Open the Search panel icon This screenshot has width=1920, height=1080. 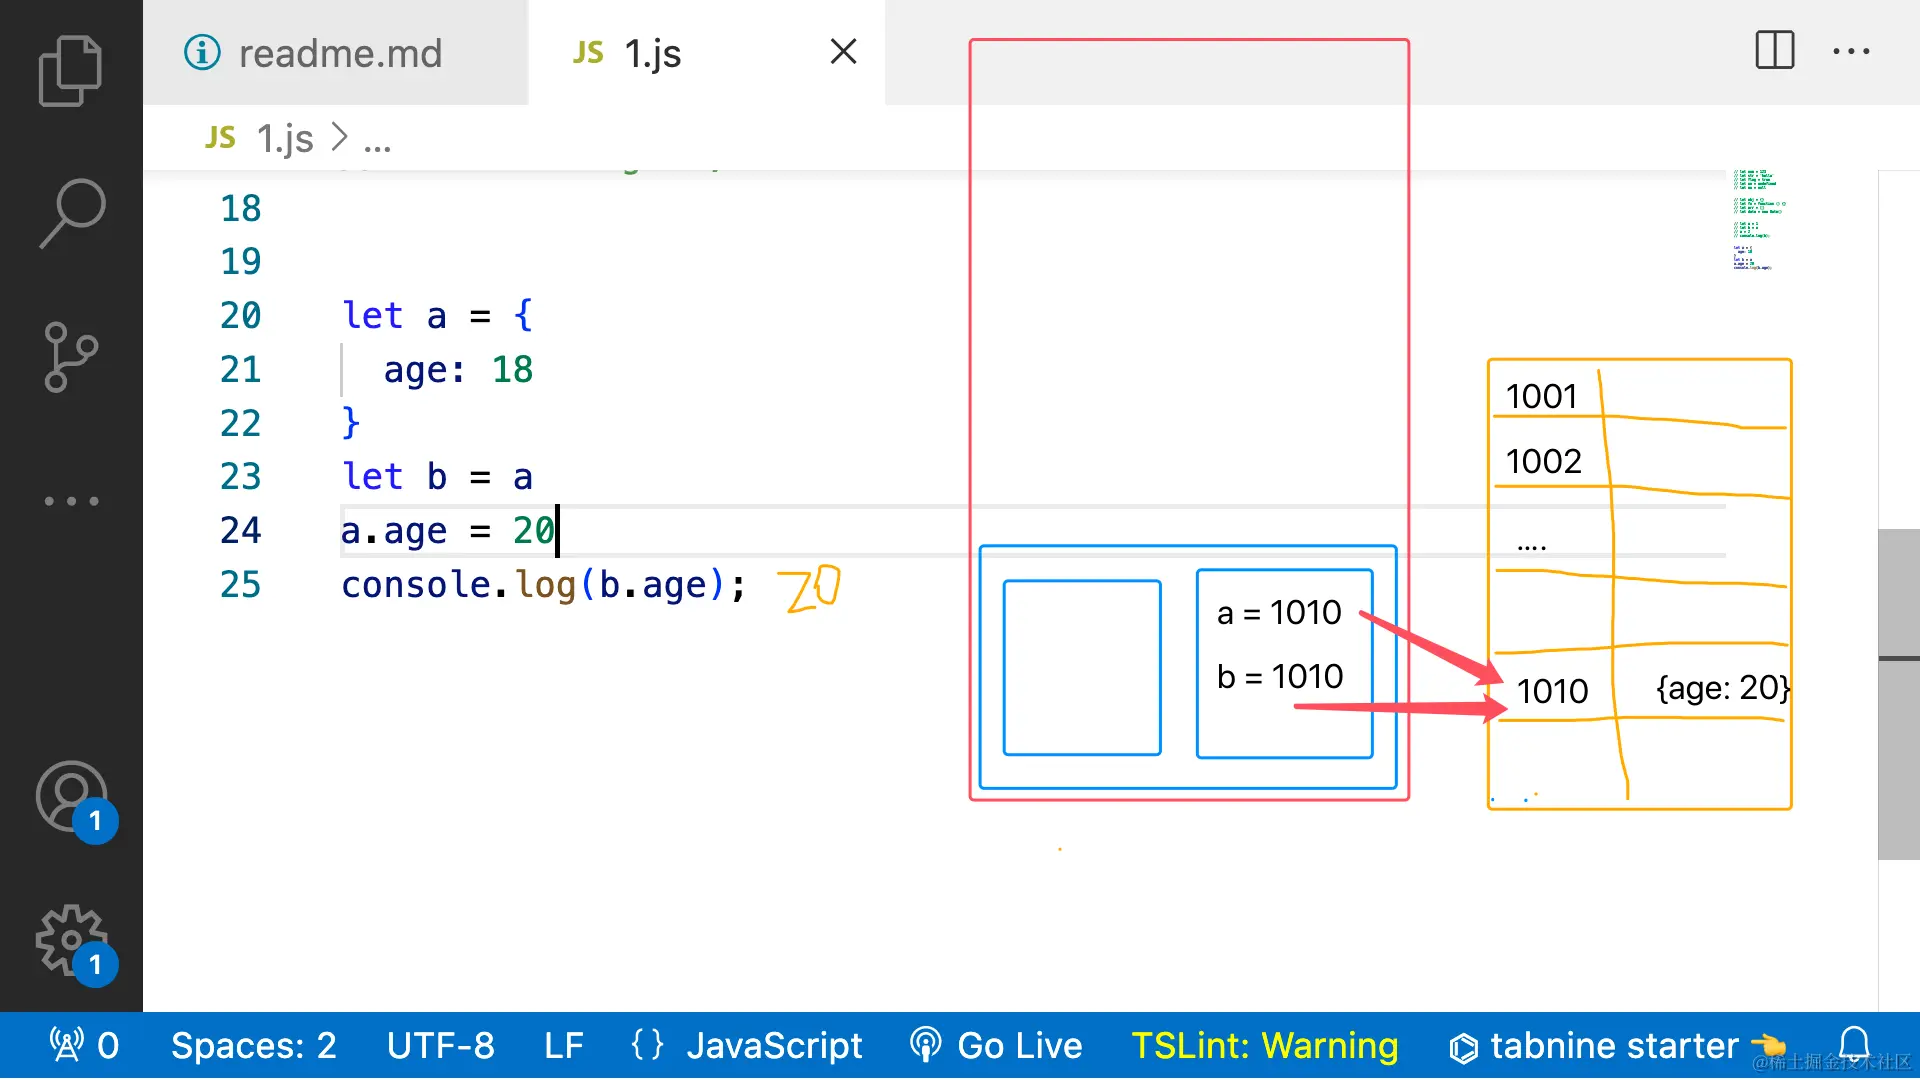pyautogui.click(x=72, y=213)
